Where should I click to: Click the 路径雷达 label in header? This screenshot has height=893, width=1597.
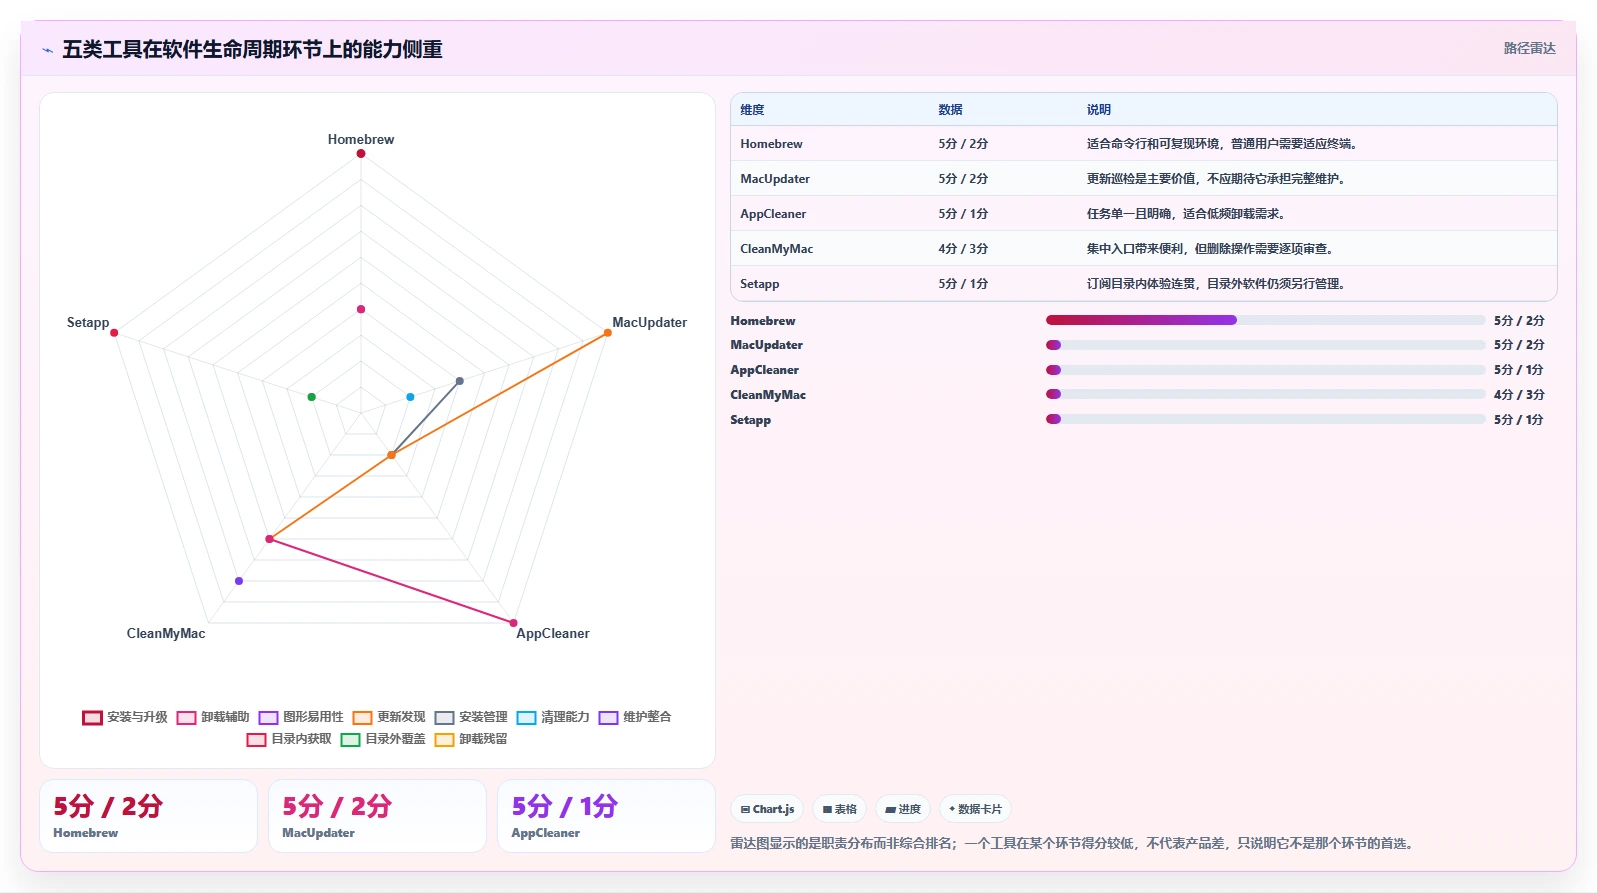click(1529, 48)
